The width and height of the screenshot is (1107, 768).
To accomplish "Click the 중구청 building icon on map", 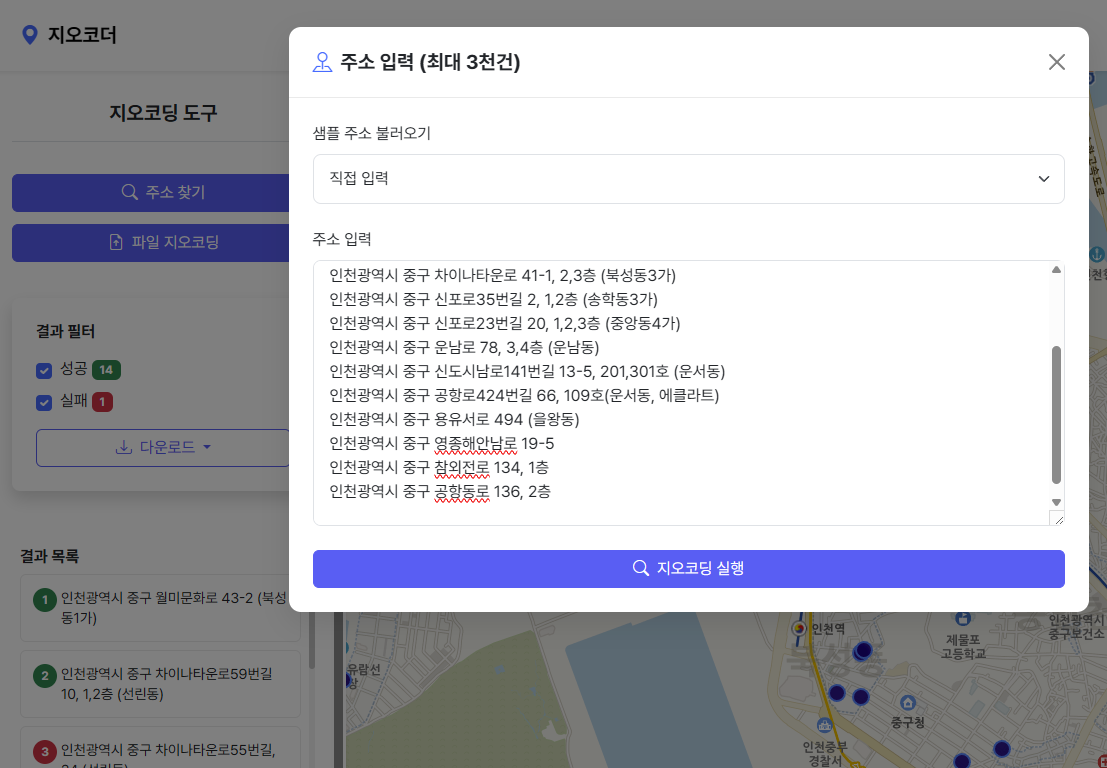I will pos(907,703).
